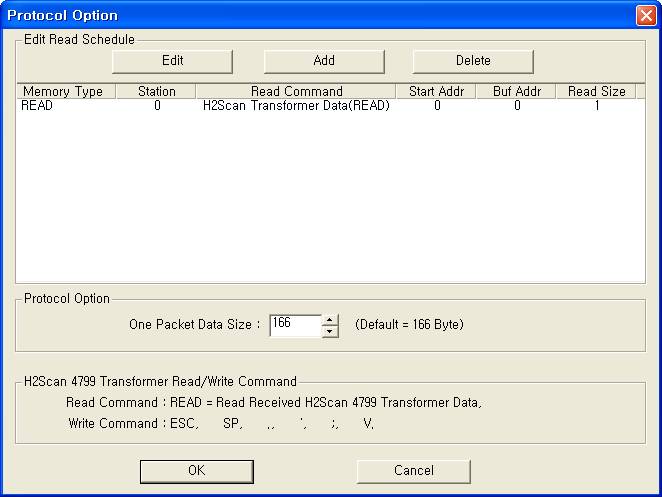Cancel the Protocol Option dialog

click(413, 470)
